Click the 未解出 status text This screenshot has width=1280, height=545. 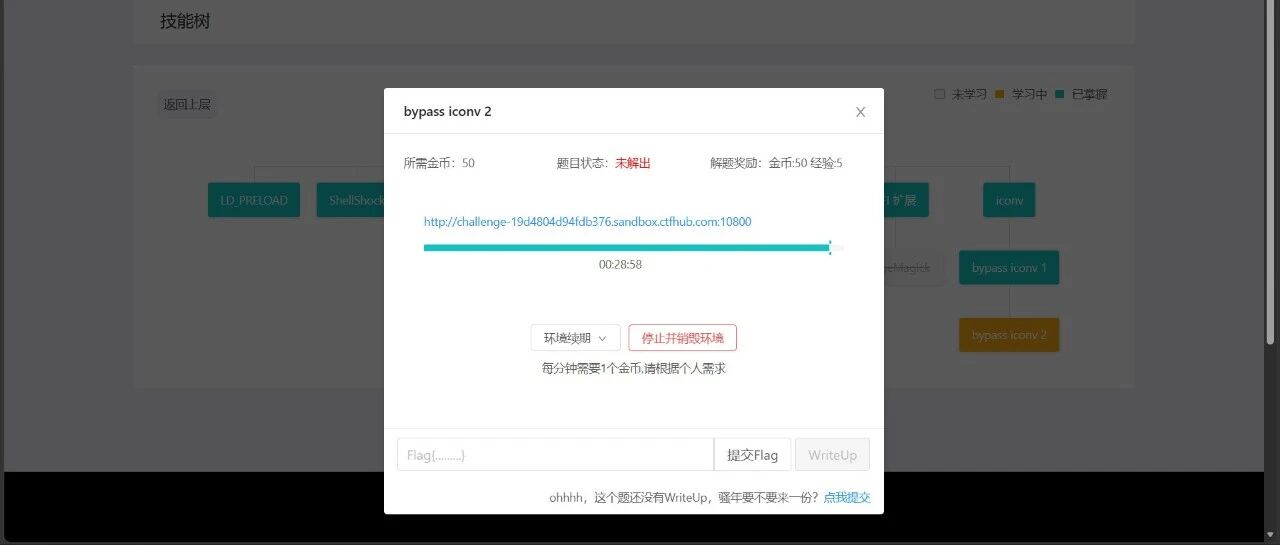(633, 163)
